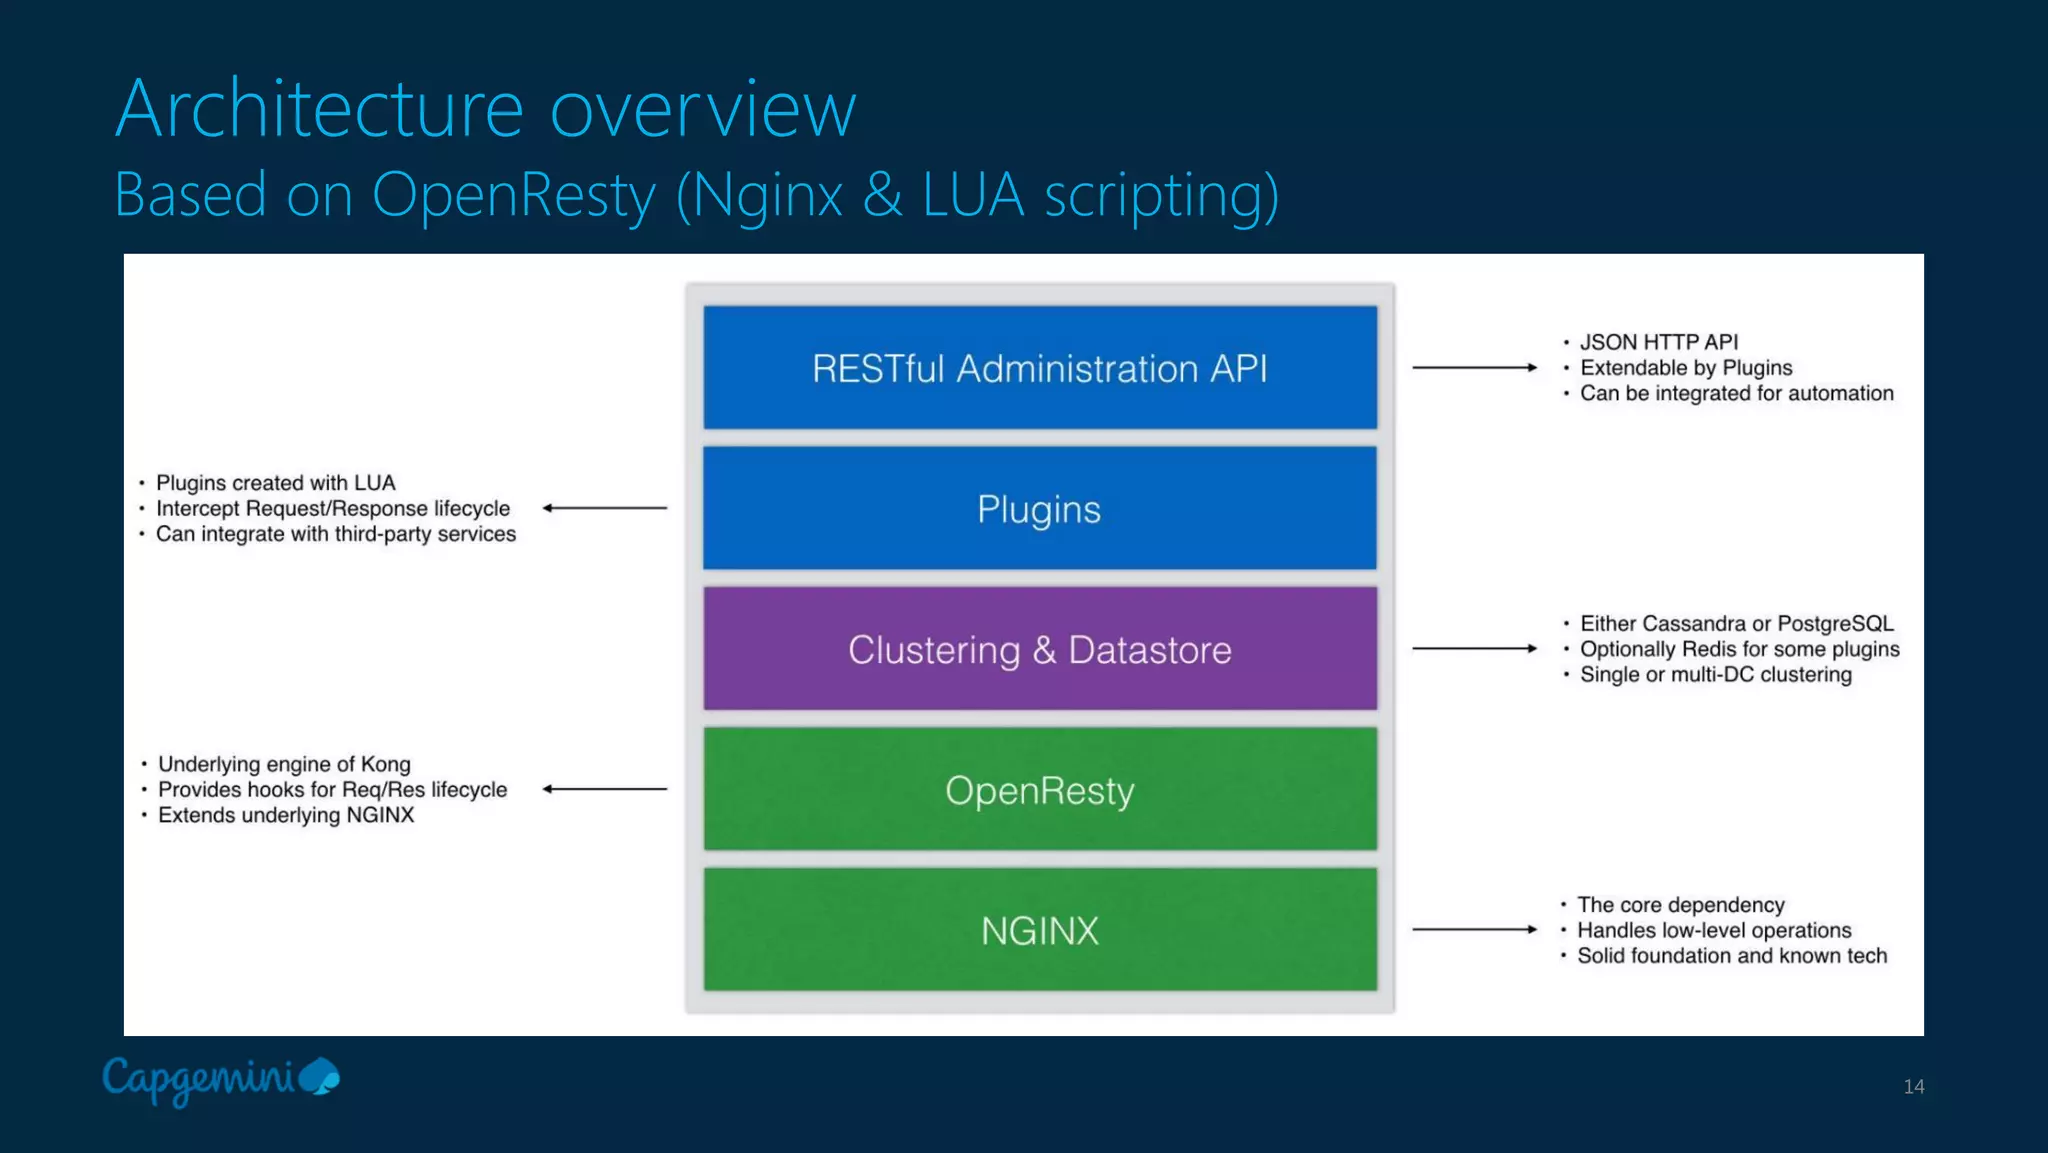
Task: Select the Clustering & Datastore purple block
Action: tap(1040, 650)
